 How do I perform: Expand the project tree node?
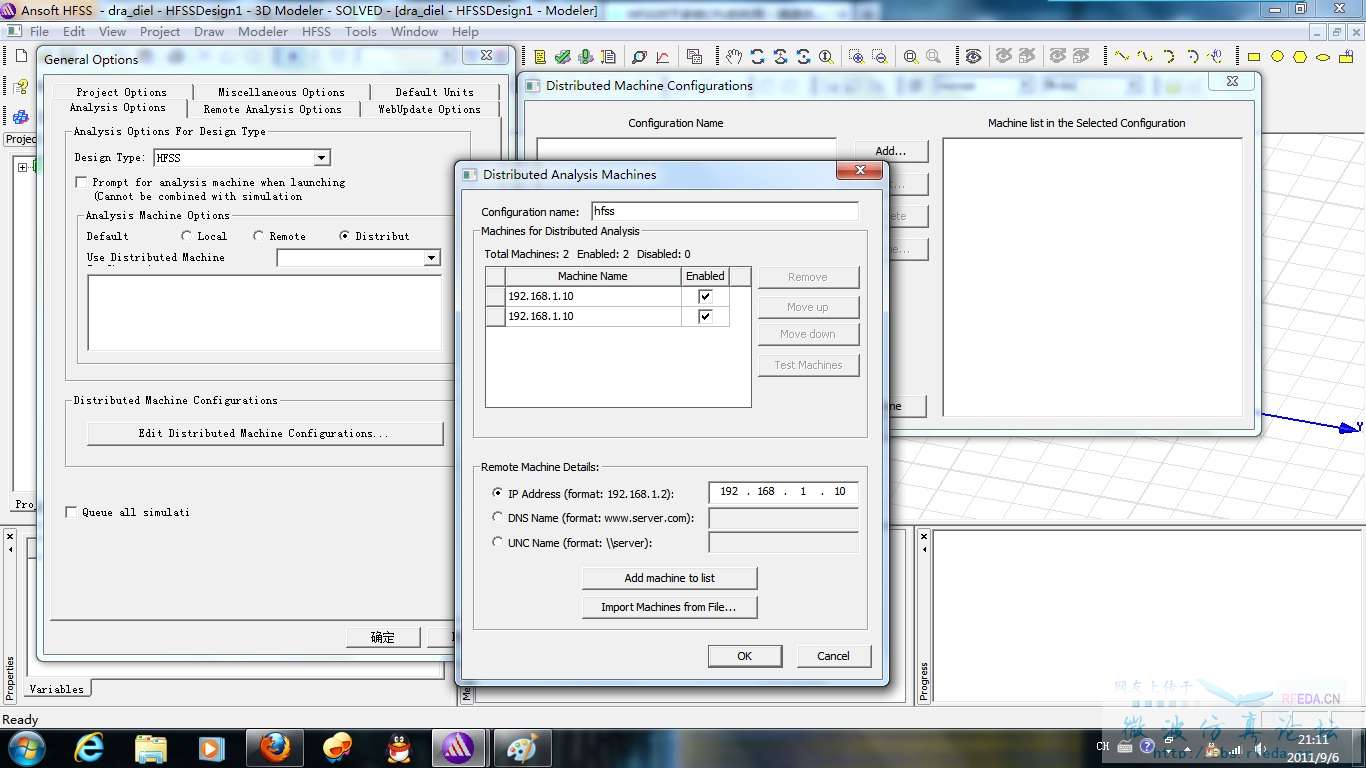(x=22, y=167)
